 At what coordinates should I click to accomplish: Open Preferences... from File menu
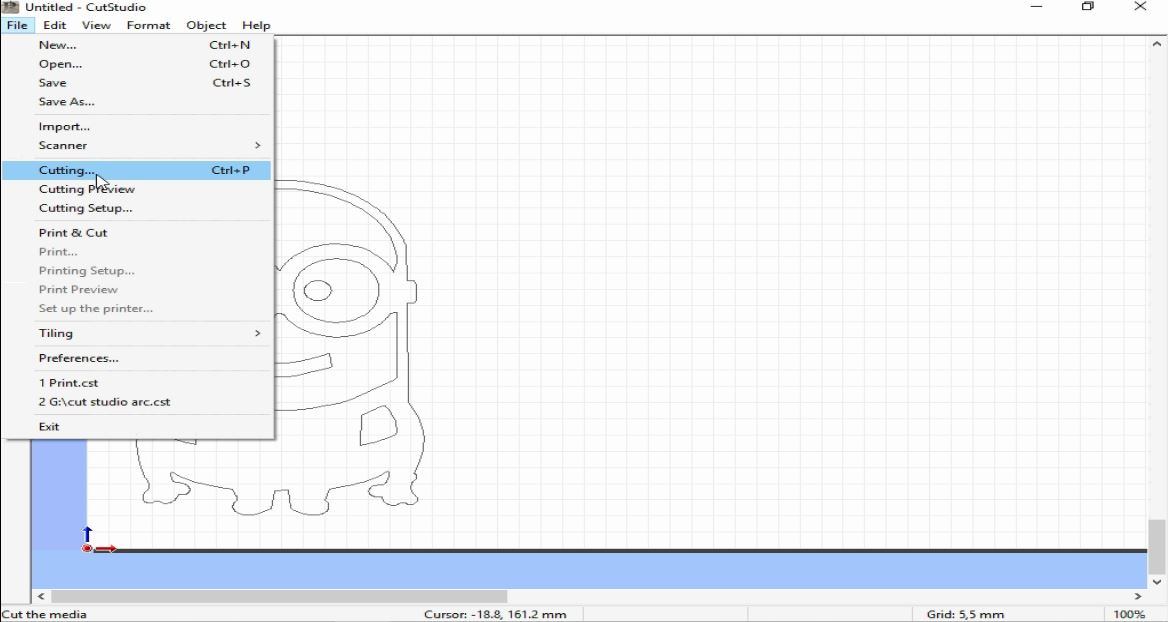coord(136,358)
